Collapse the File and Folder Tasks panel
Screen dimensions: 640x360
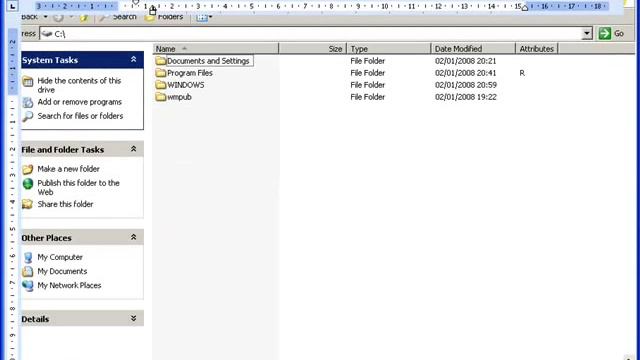click(x=133, y=149)
